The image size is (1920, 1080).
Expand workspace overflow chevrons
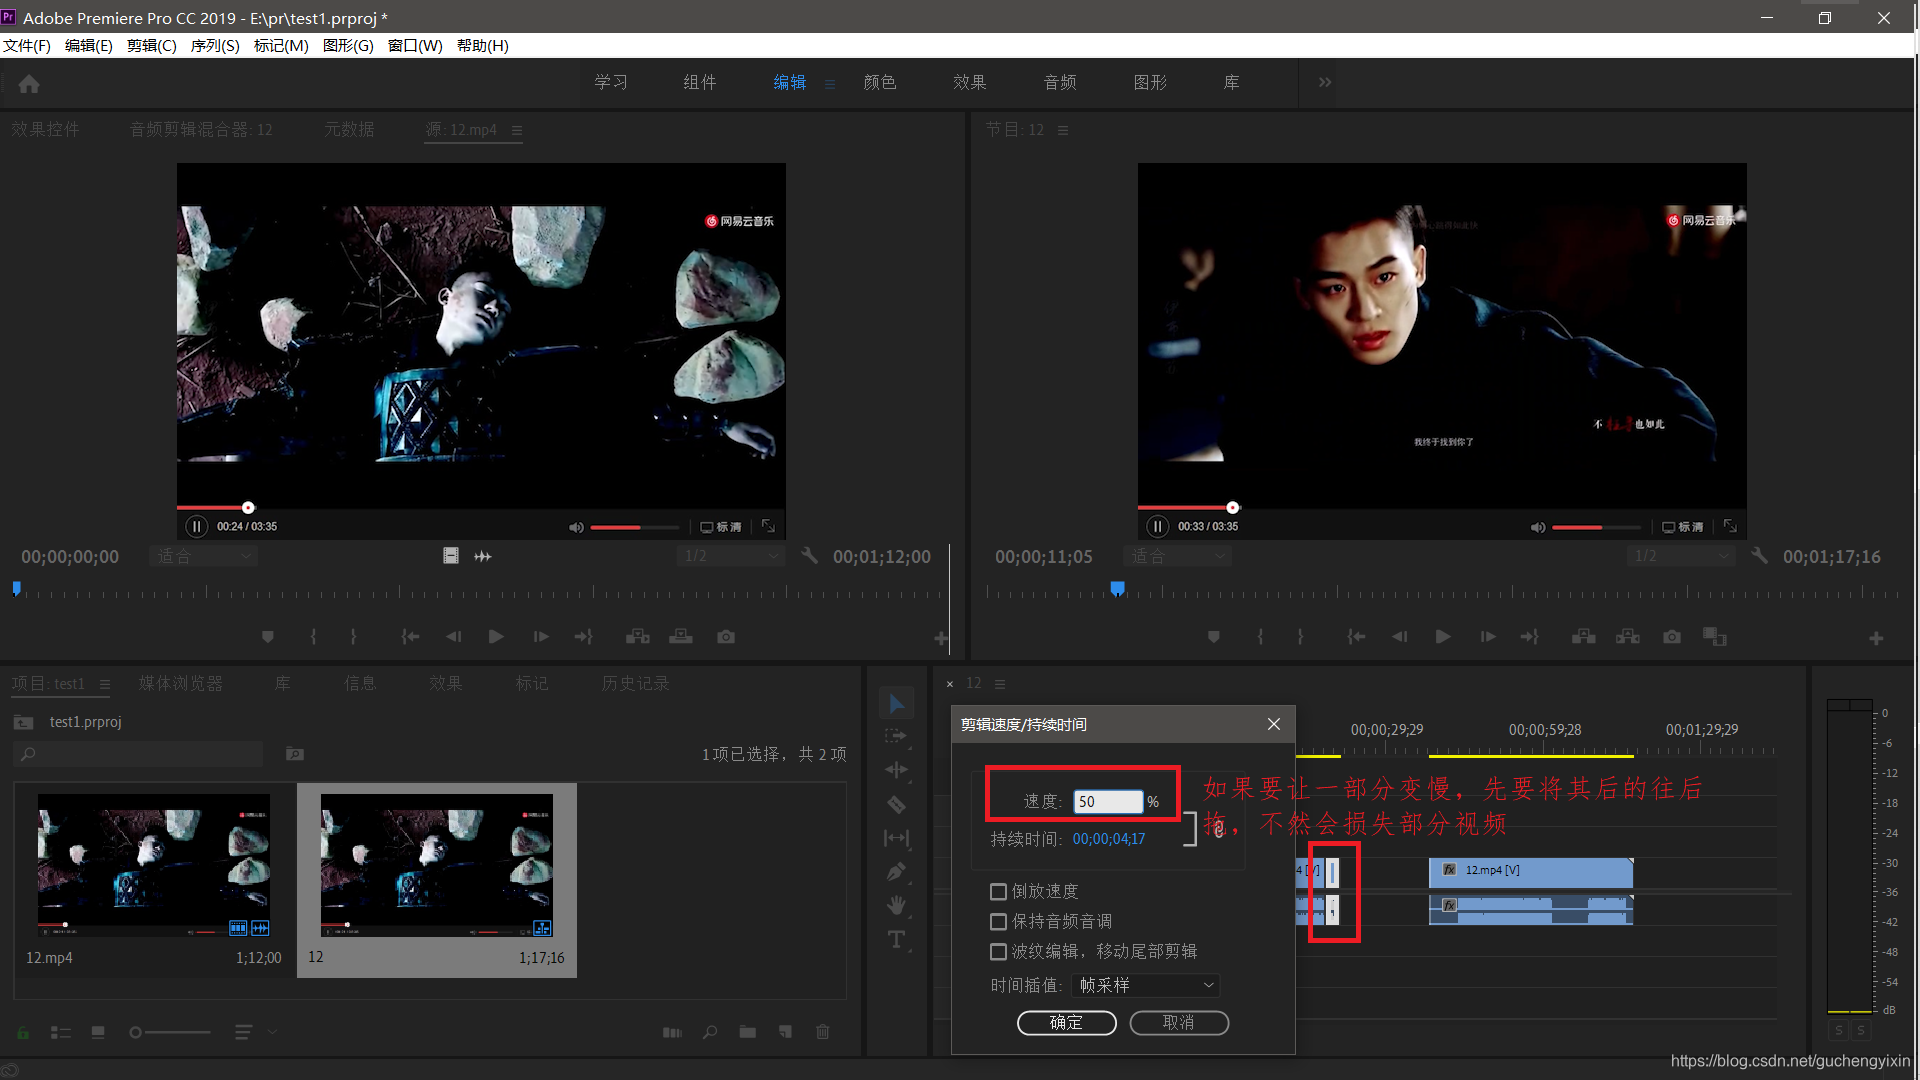pos(1325,82)
